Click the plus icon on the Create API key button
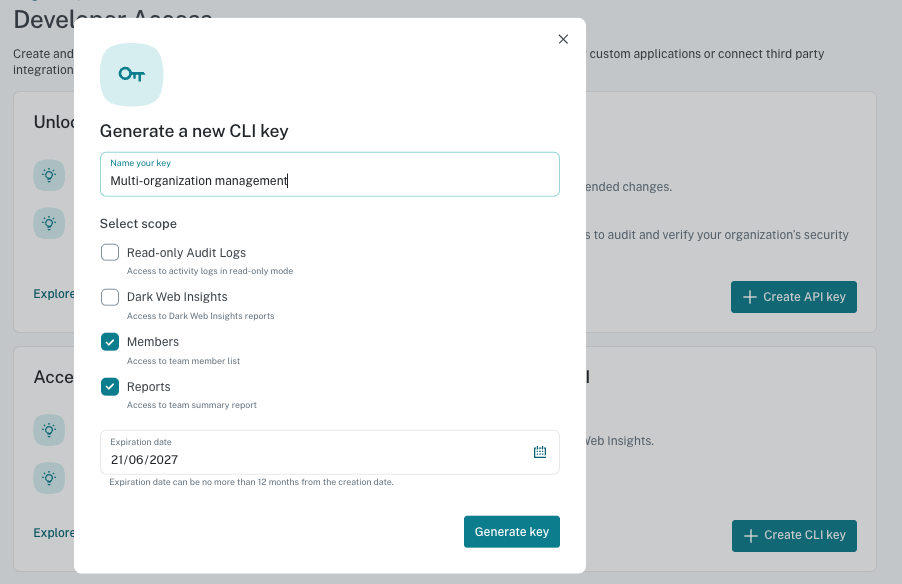 click(x=750, y=297)
